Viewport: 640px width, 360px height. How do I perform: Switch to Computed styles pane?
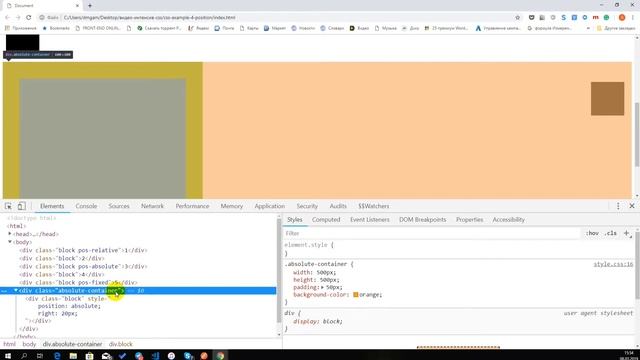click(x=326, y=220)
